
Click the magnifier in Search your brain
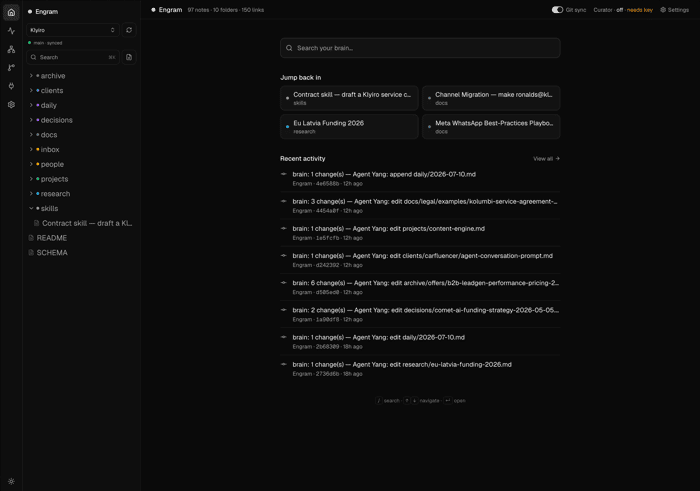[x=289, y=48]
